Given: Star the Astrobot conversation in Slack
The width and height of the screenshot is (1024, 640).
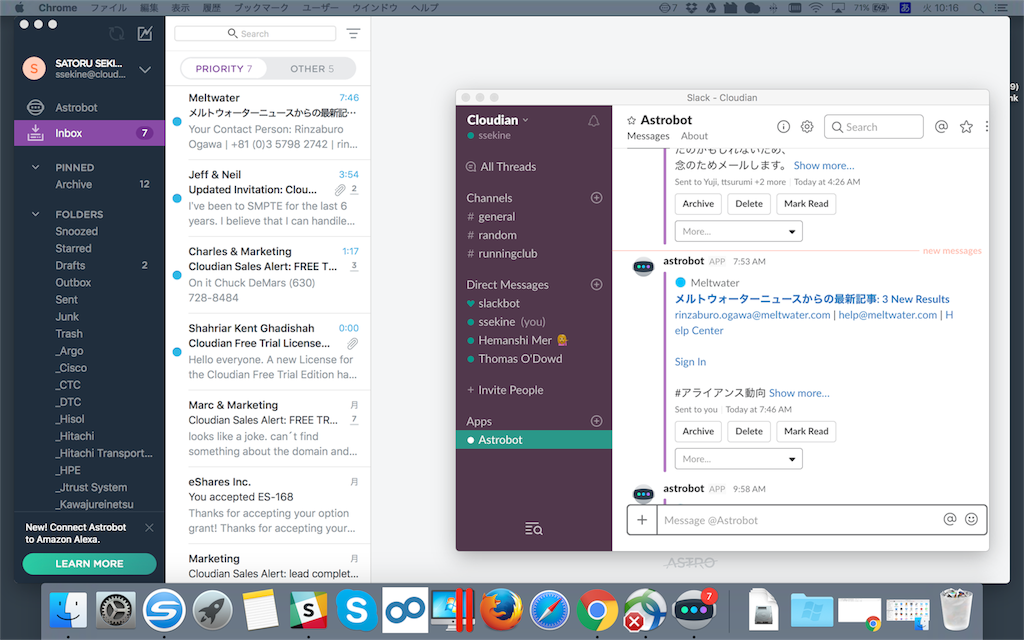Looking at the screenshot, I should pos(632,120).
